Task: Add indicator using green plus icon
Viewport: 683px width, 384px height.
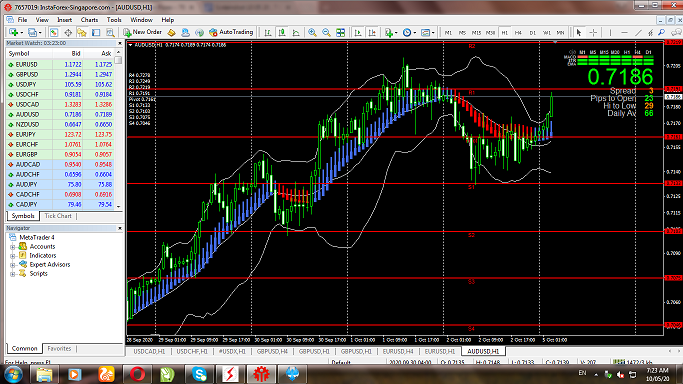Action: (389, 32)
